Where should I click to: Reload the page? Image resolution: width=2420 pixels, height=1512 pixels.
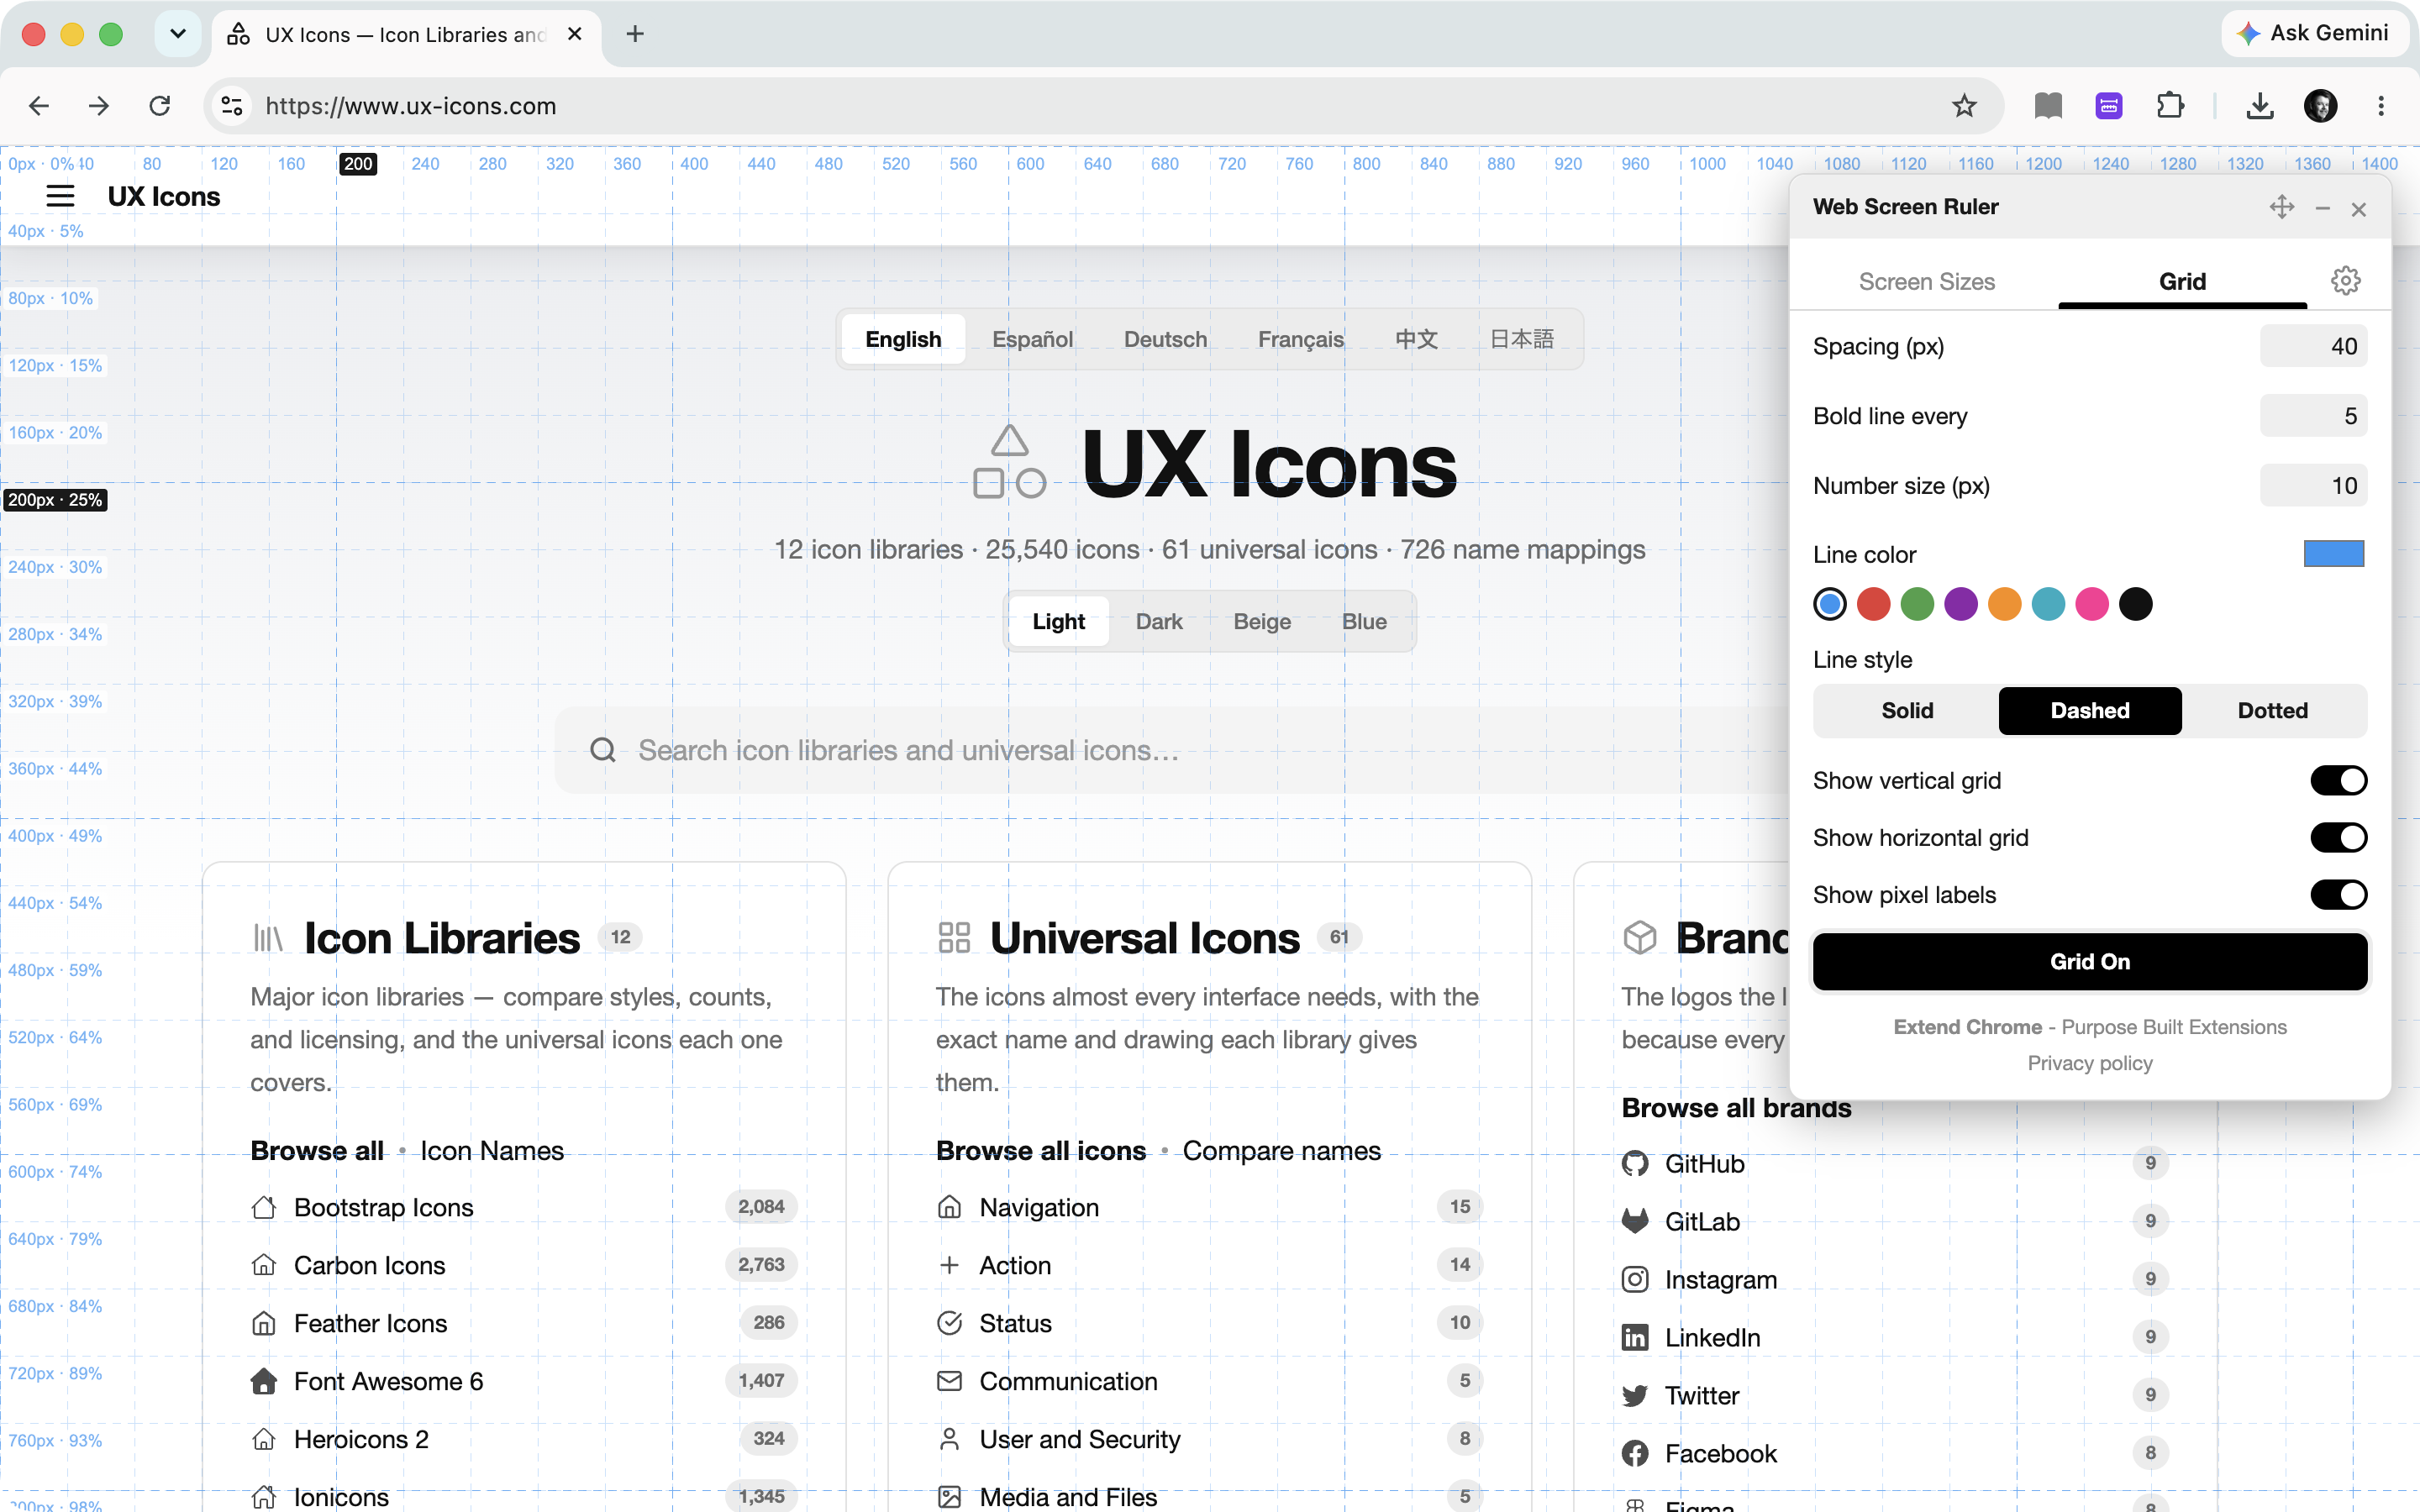(160, 106)
